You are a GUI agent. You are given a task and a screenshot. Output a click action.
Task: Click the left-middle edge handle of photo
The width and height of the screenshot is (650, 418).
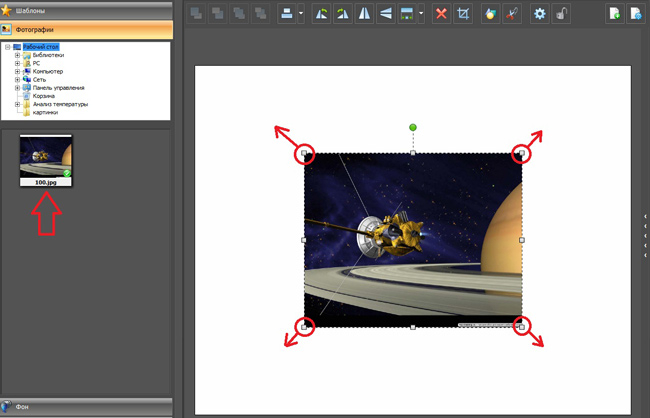tap(304, 240)
